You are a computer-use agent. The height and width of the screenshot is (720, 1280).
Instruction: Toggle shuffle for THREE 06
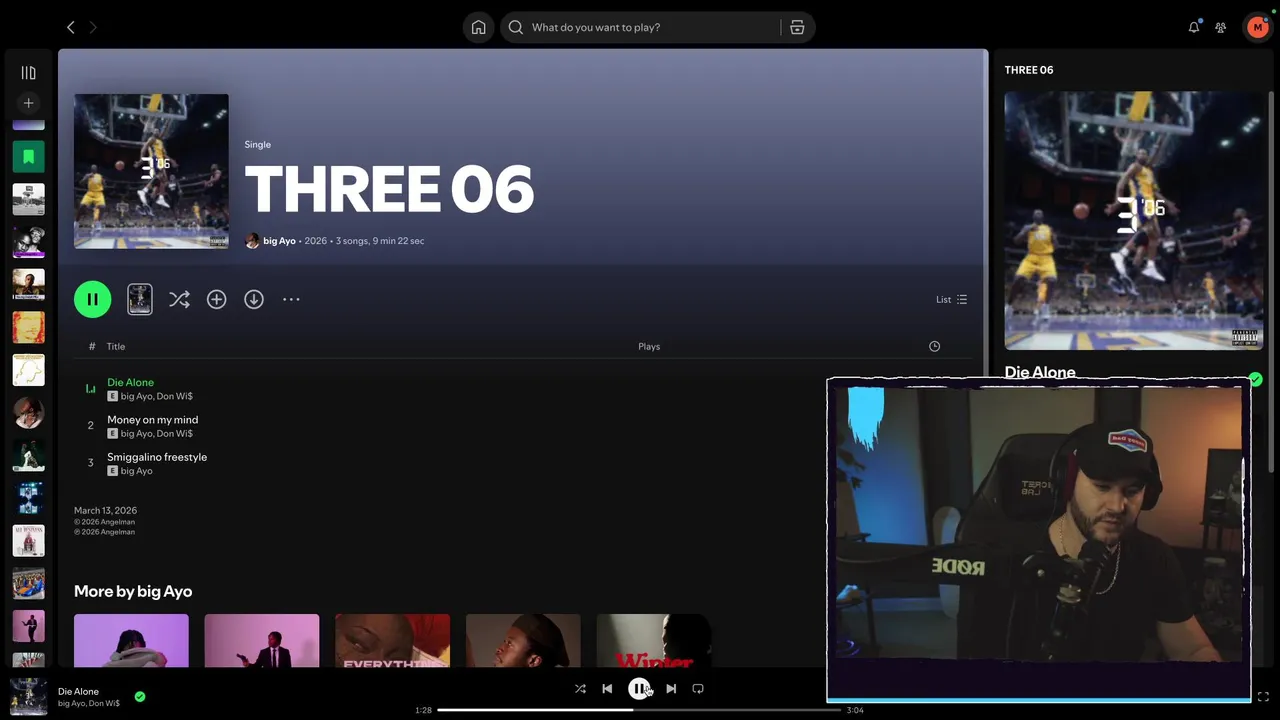pyautogui.click(x=179, y=299)
